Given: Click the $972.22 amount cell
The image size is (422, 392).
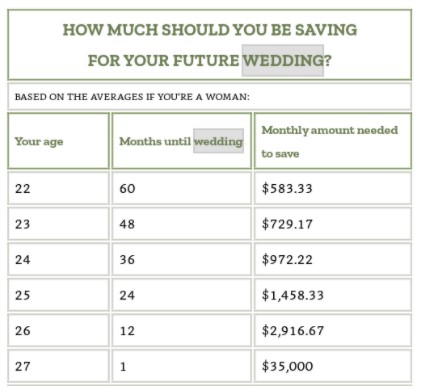Looking at the screenshot, I should 333,259.
